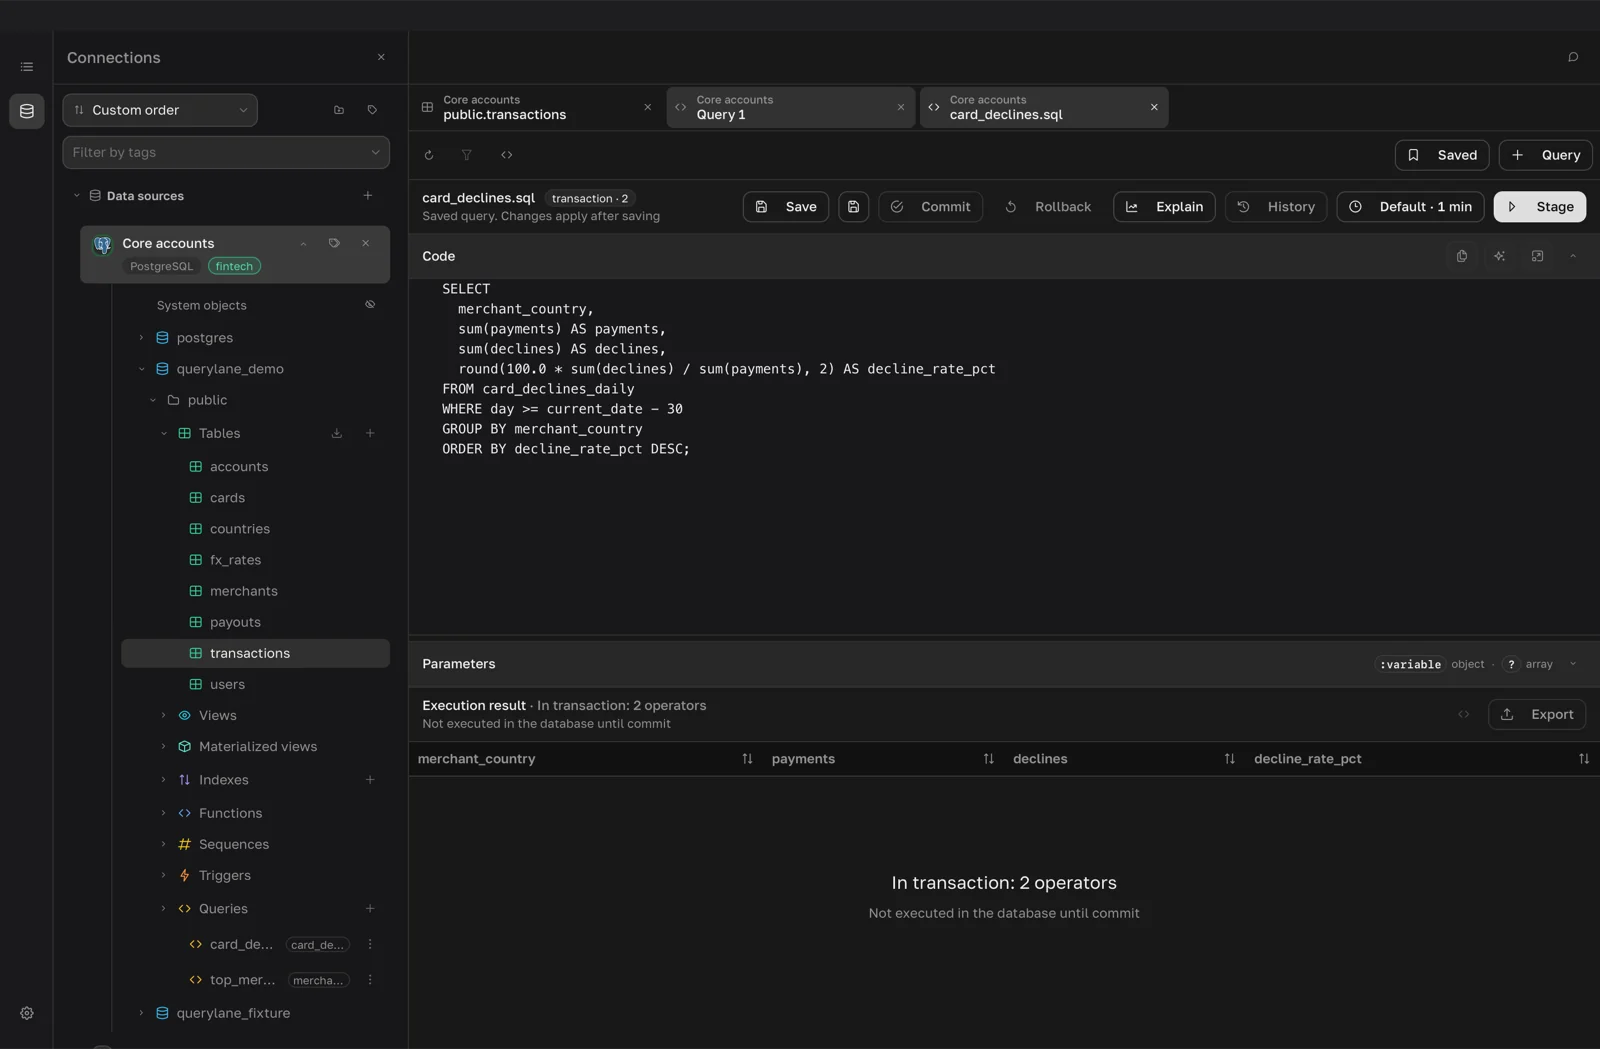Open the database connections sidebar icon

27,111
